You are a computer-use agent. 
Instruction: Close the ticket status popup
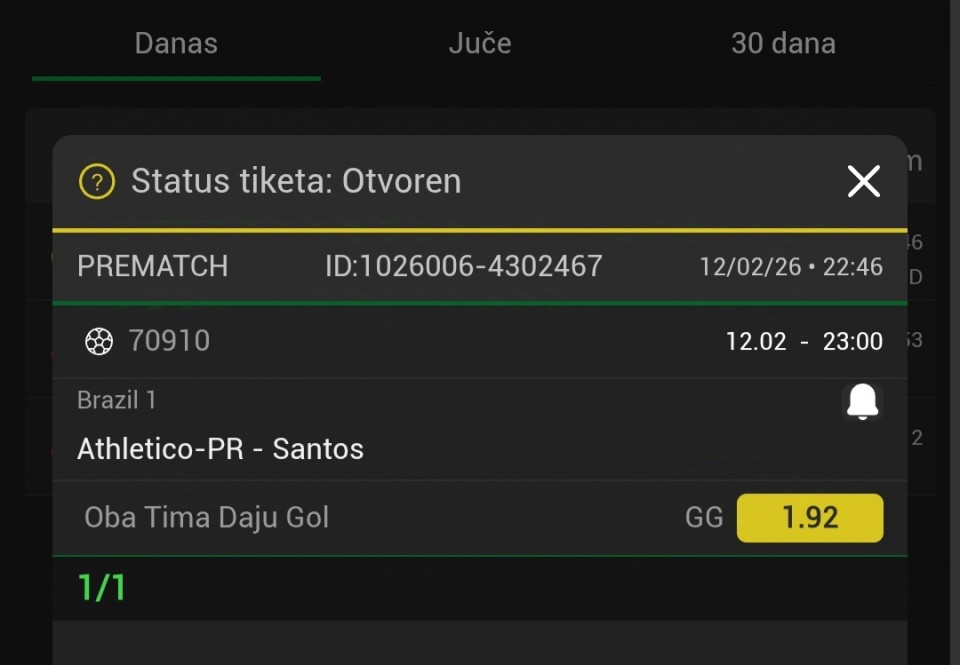coord(863,181)
